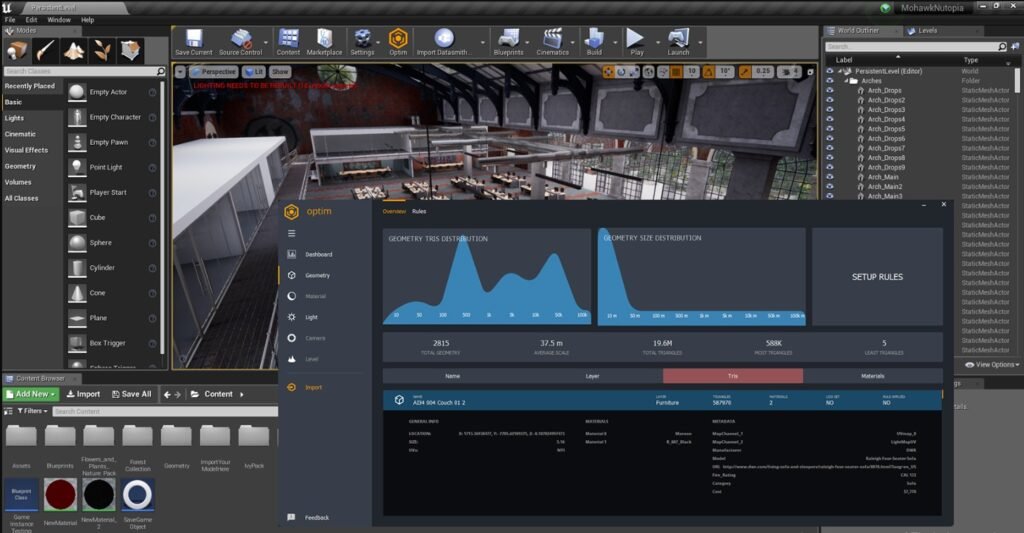The width and height of the screenshot is (1024, 533).
Task: Toggle visibility of Arch_Drops5 actor
Action: point(830,129)
